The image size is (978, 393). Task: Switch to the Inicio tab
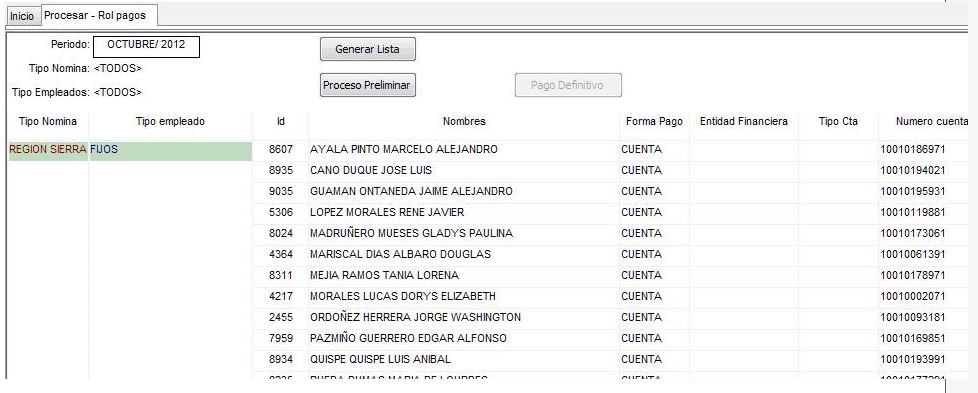(x=22, y=16)
